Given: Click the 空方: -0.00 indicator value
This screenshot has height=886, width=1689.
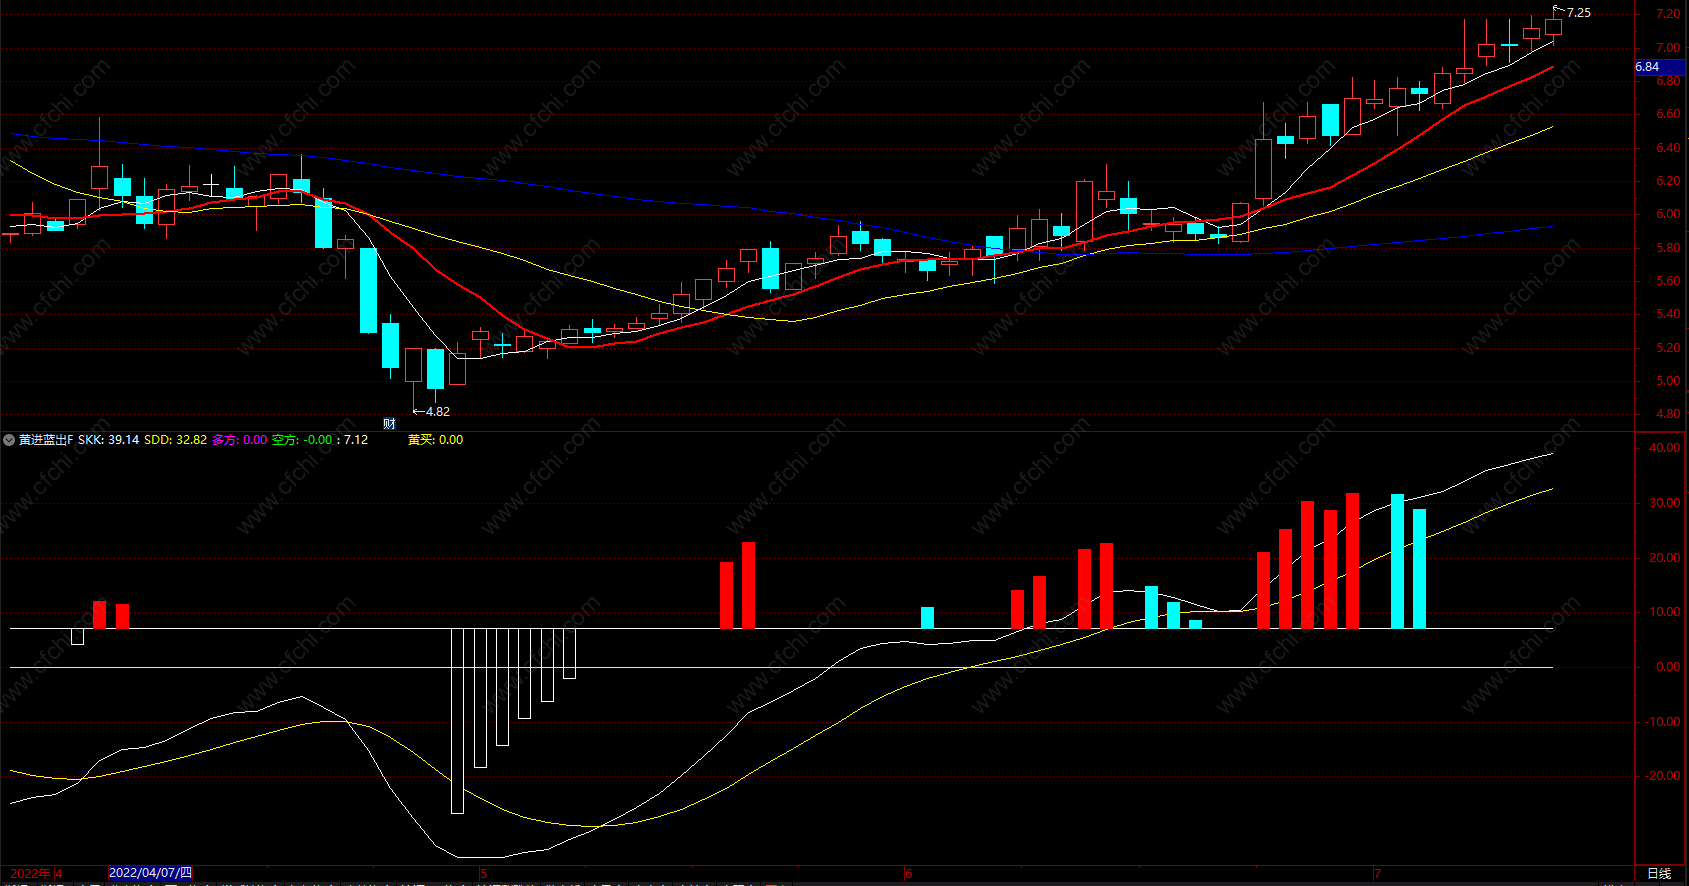Looking at the screenshot, I should coord(302,440).
